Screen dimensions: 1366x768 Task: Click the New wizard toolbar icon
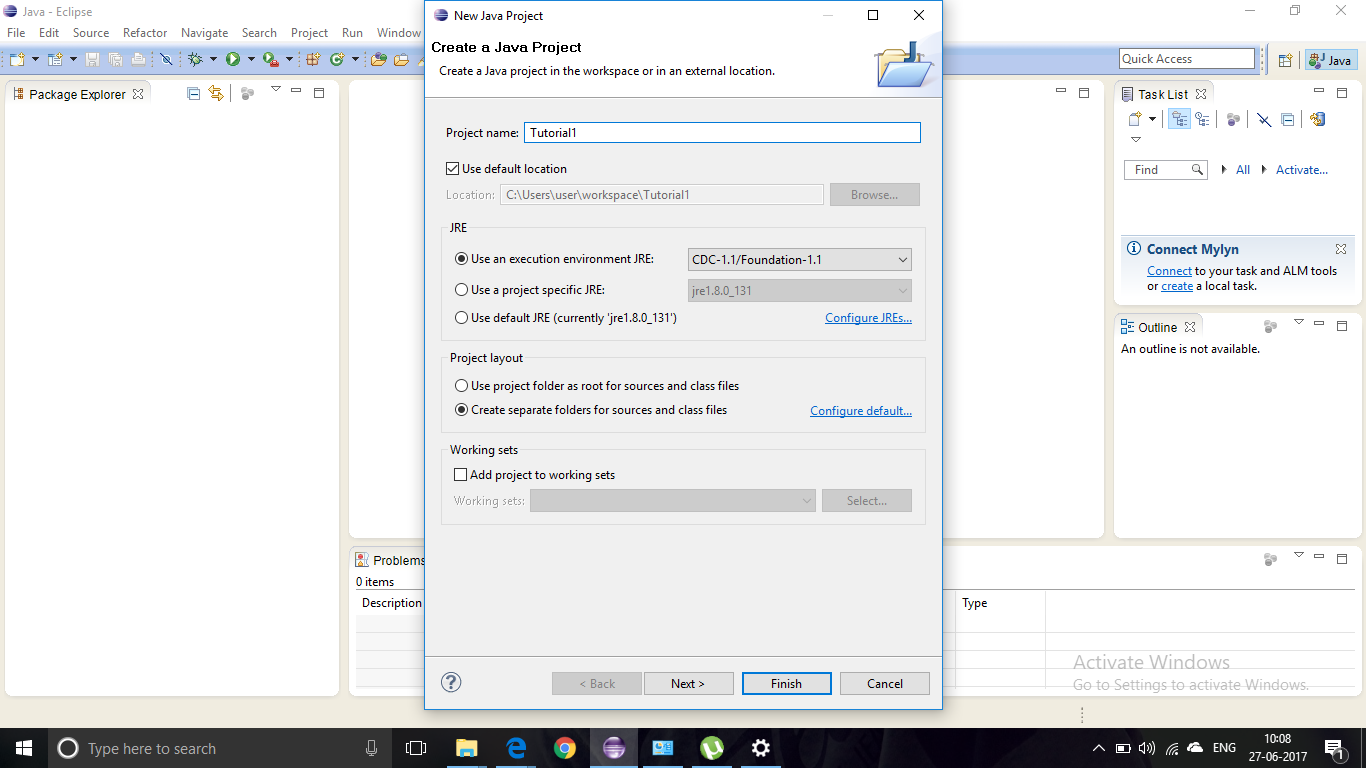coord(16,59)
